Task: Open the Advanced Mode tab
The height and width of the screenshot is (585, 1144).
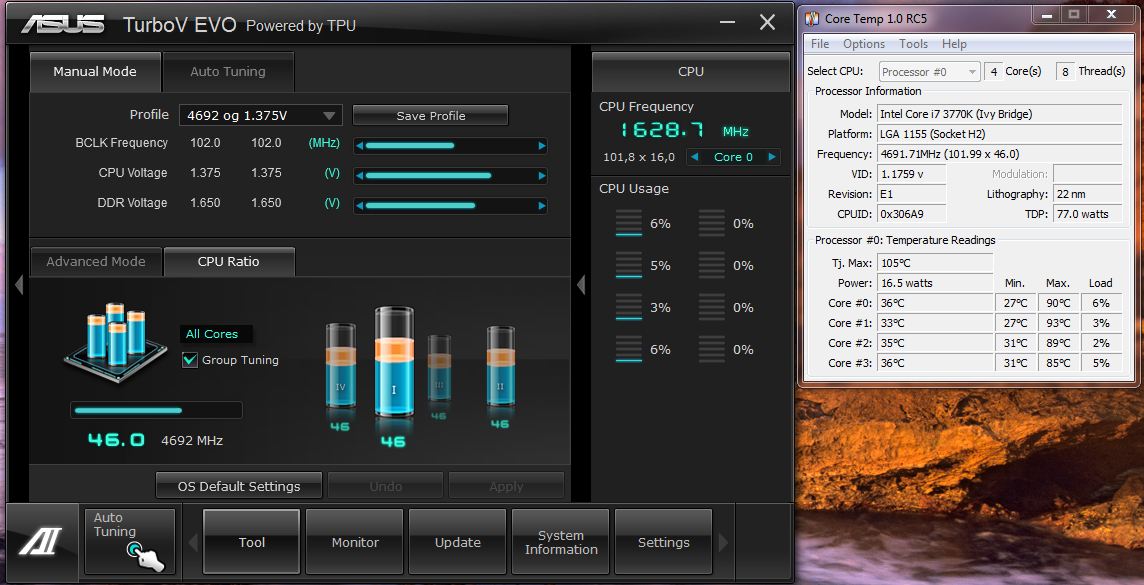Action: (x=96, y=261)
